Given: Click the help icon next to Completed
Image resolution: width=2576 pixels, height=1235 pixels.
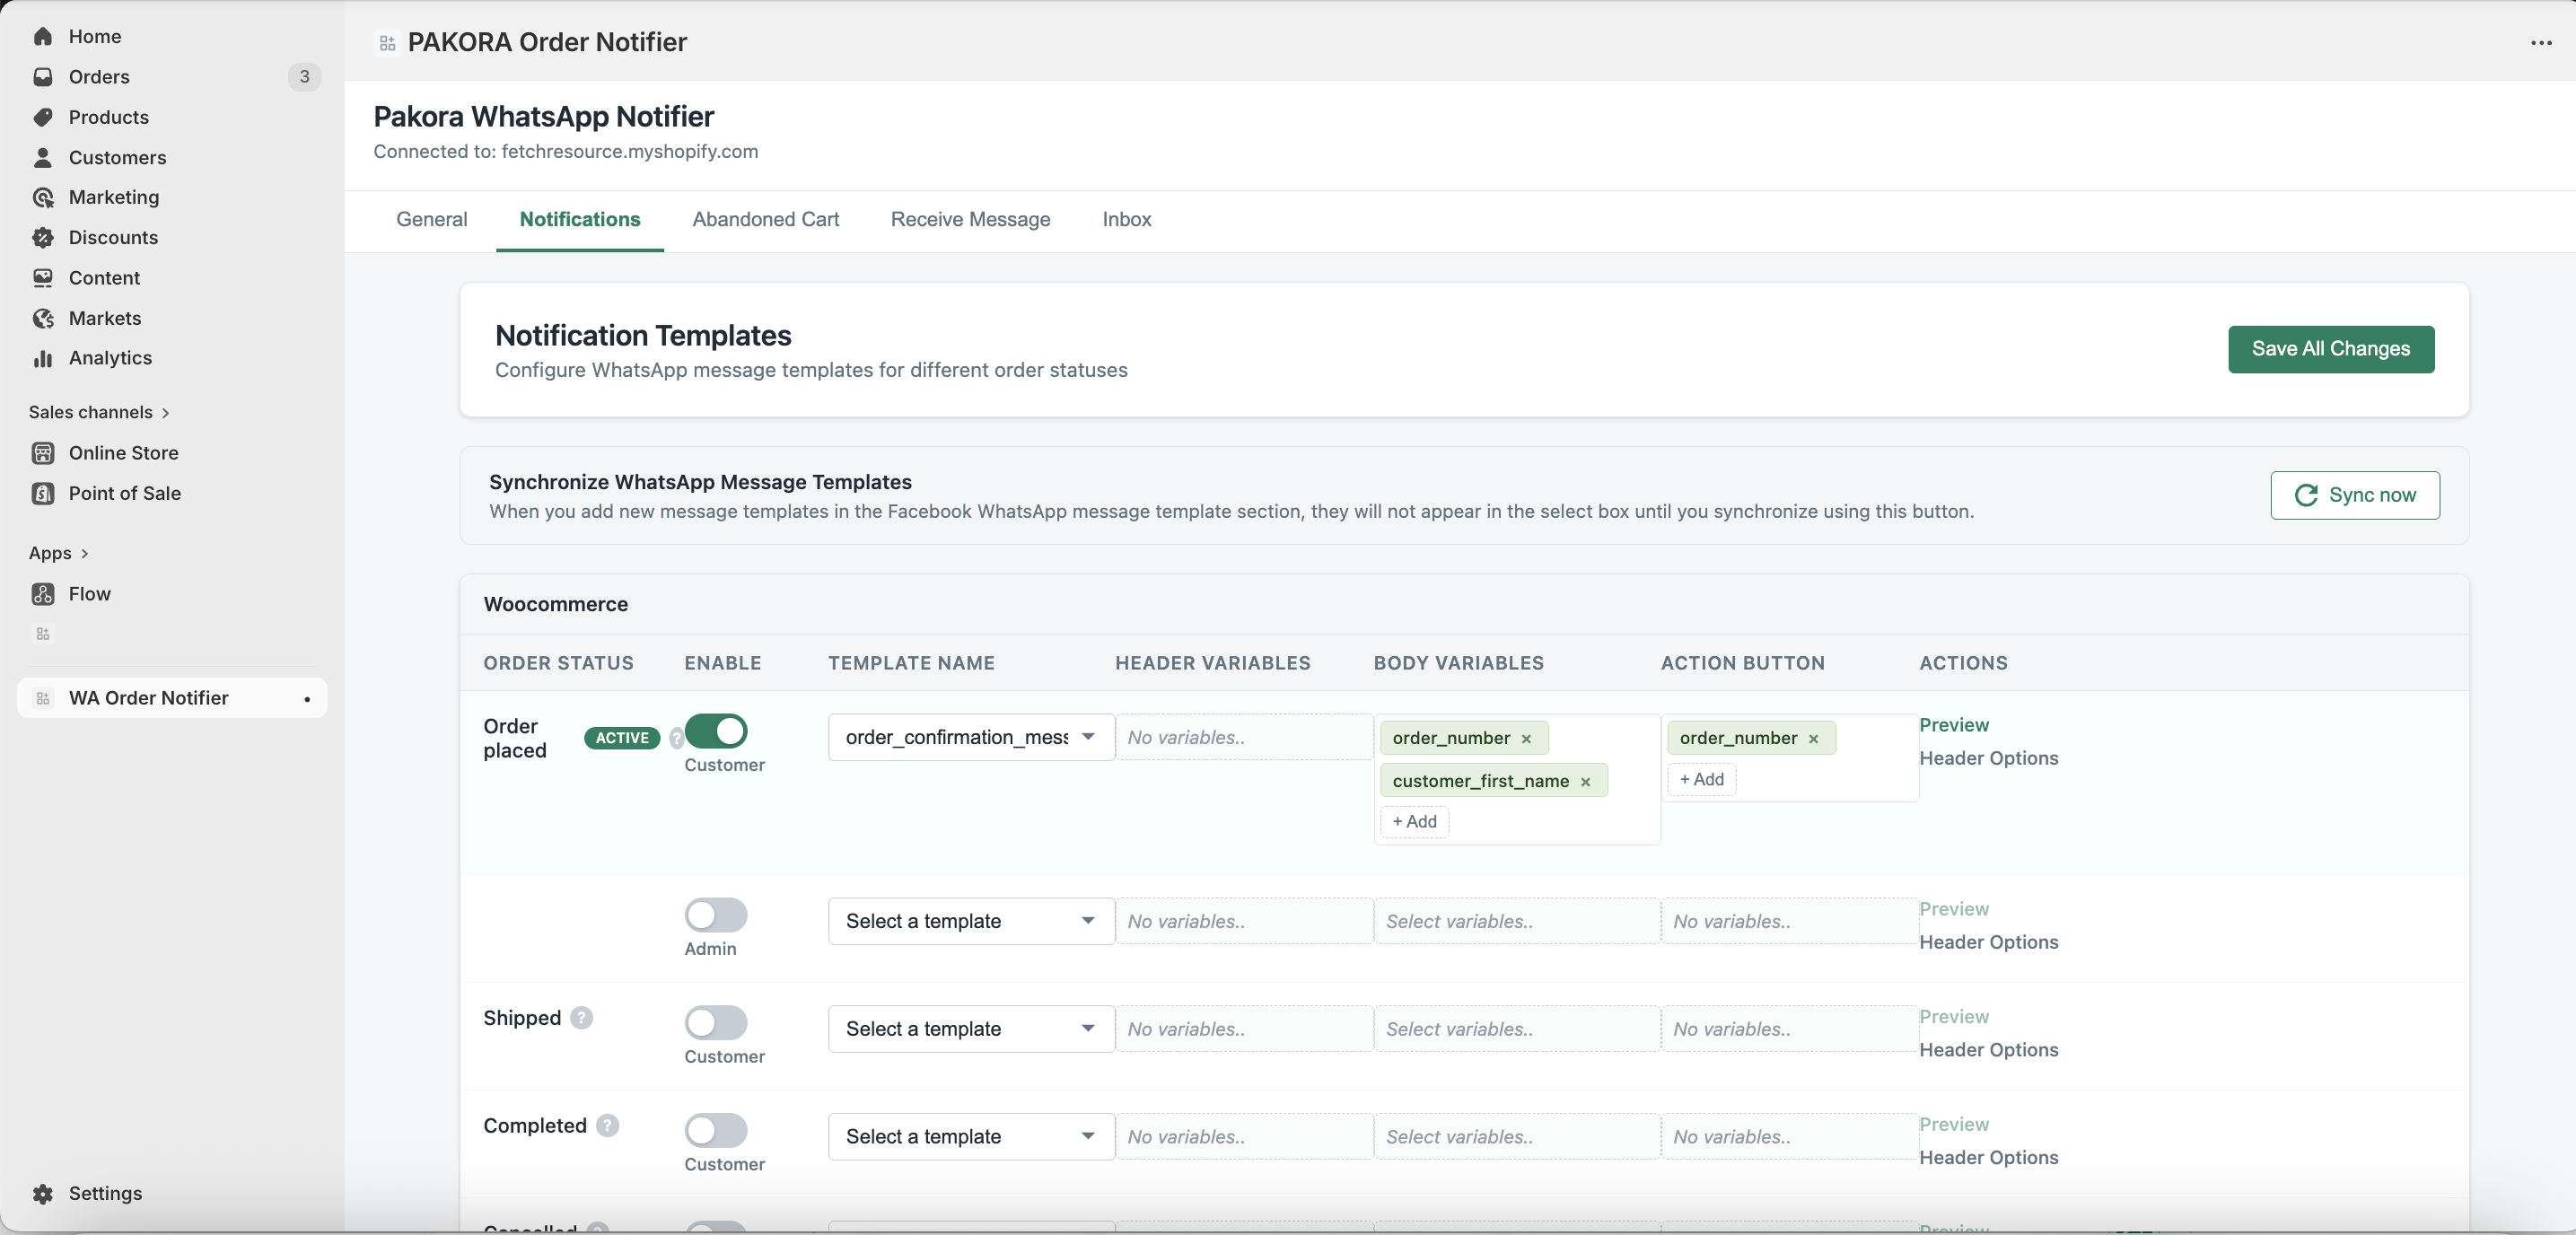Looking at the screenshot, I should (x=607, y=1126).
